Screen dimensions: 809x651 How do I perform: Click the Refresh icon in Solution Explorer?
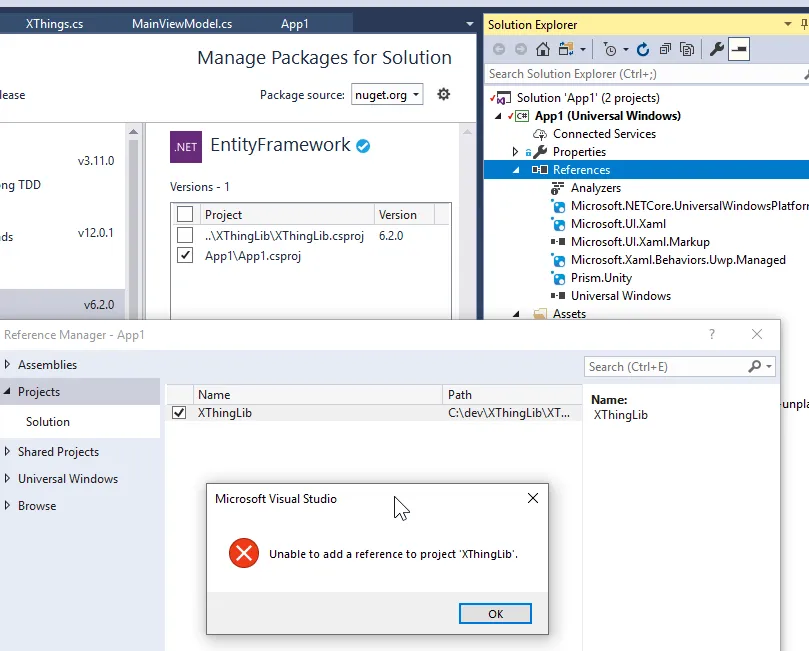(643, 50)
